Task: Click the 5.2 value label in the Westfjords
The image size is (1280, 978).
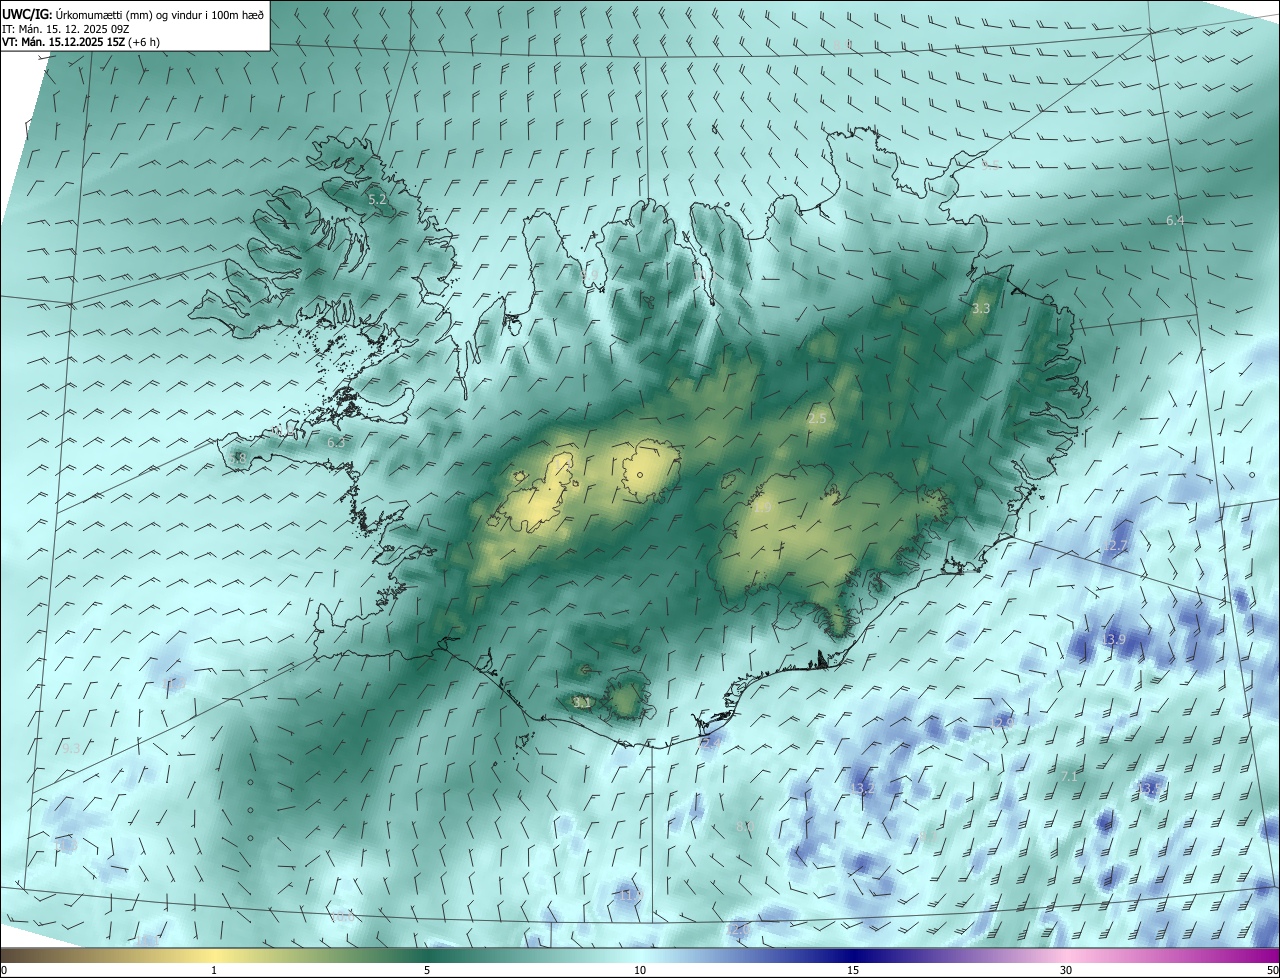Action: pyautogui.click(x=377, y=200)
